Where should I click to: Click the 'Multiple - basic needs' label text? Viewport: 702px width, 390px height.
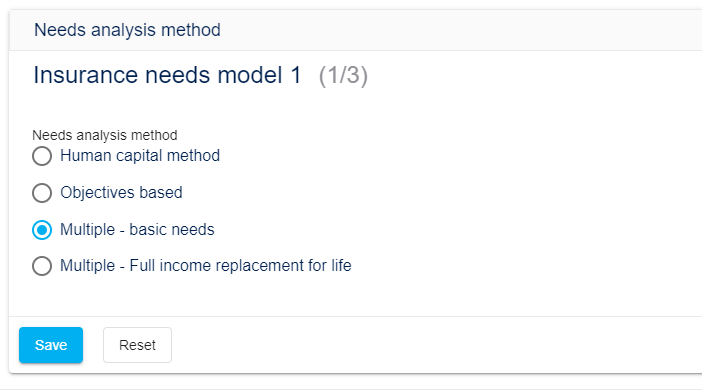137,230
